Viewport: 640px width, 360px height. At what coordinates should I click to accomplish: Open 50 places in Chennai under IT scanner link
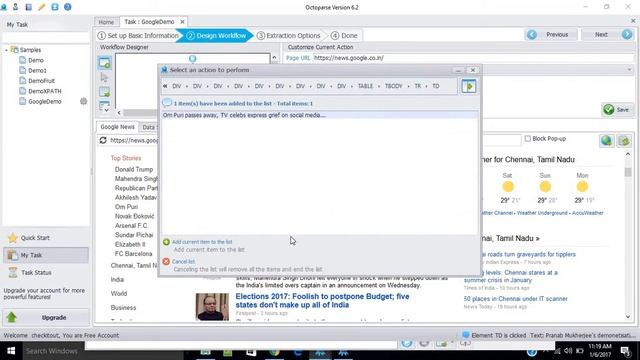[x=516, y=299]
